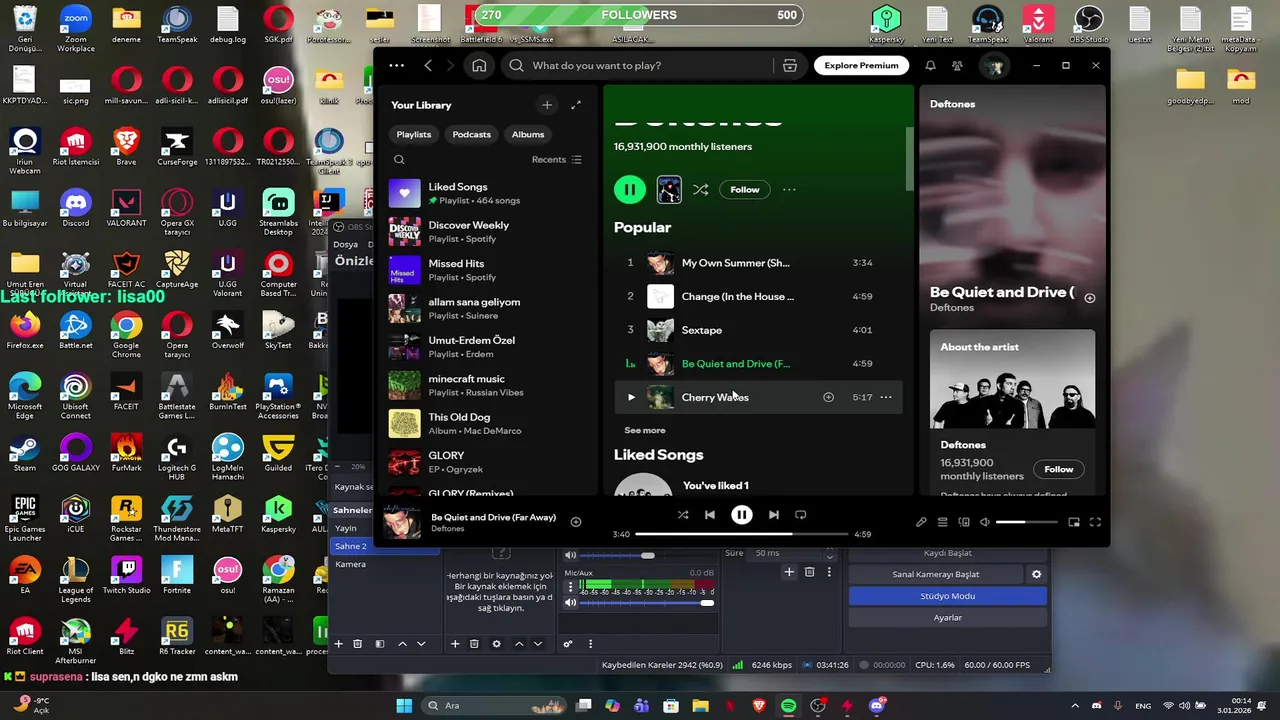Viewport: 1280px width, 720px height.
Task: Open Friend Activity icon
Action: 958,65
